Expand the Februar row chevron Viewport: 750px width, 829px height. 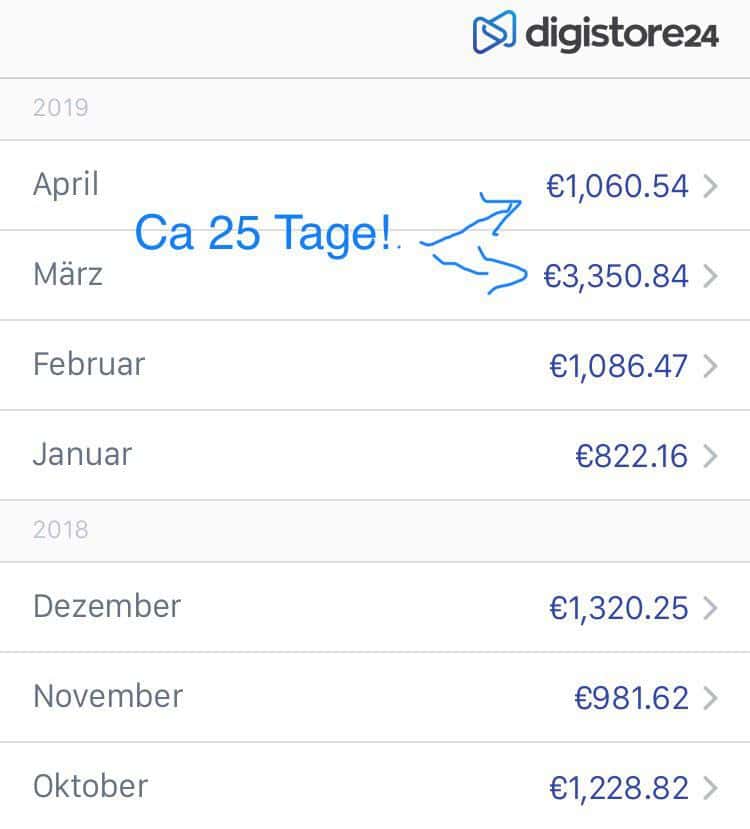(710, 366)
